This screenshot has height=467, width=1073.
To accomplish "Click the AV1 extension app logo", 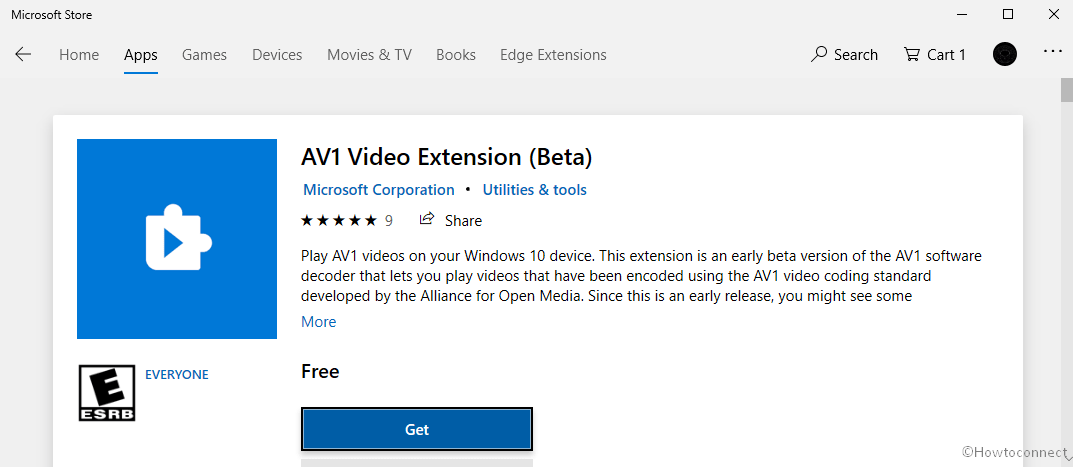I will [x=176, y=239].
